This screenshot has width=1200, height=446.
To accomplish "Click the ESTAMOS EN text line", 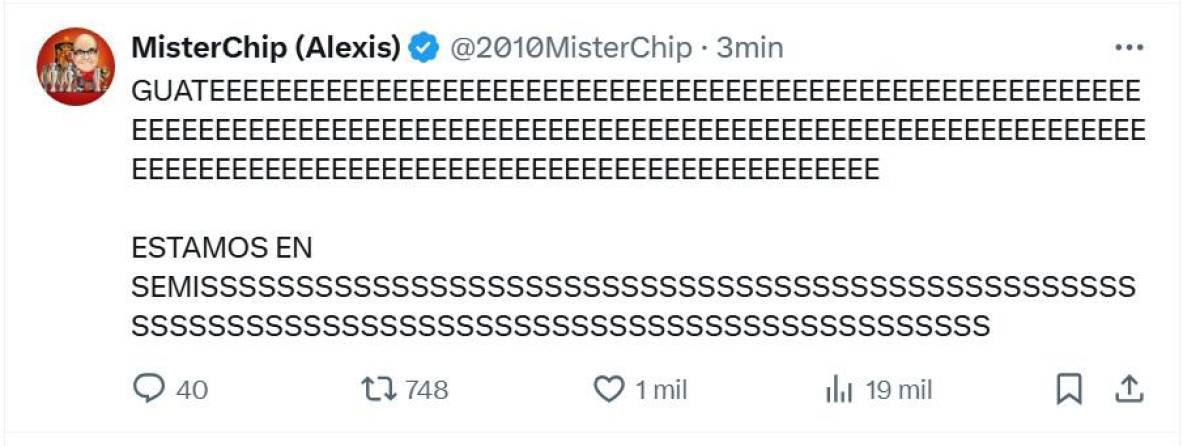I will 222,248.
